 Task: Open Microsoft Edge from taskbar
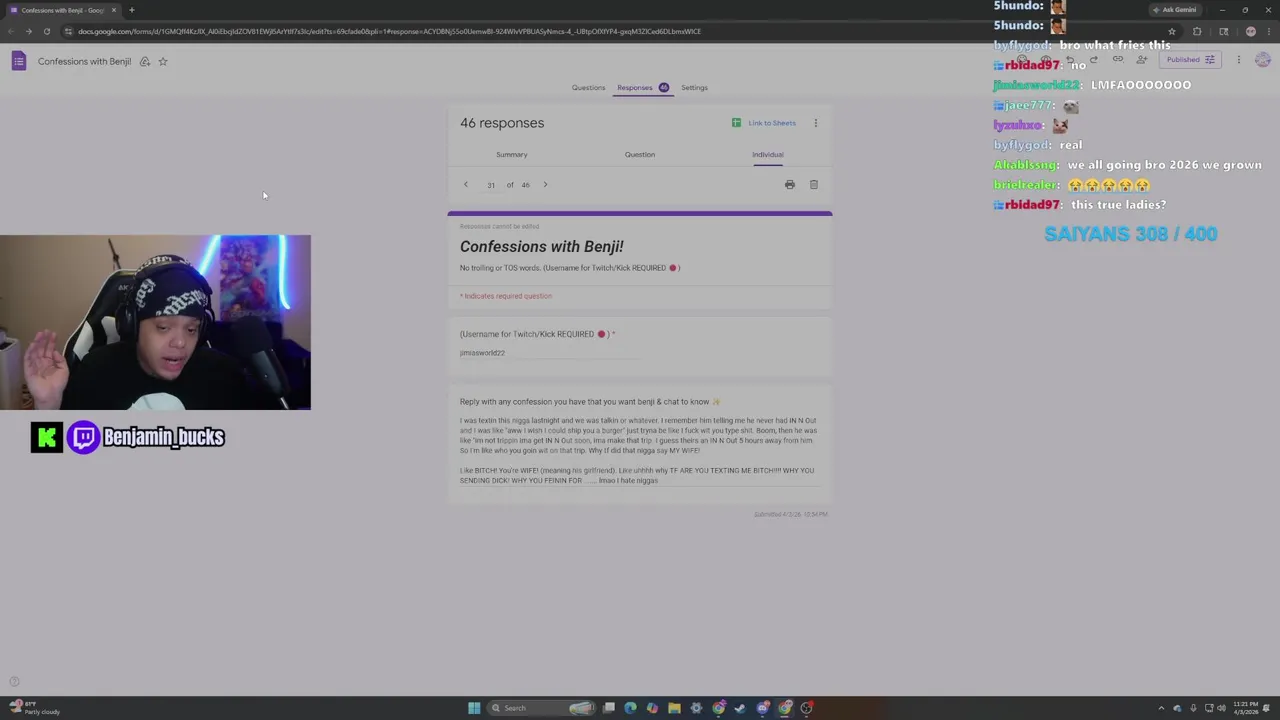[x=630, y=708]
